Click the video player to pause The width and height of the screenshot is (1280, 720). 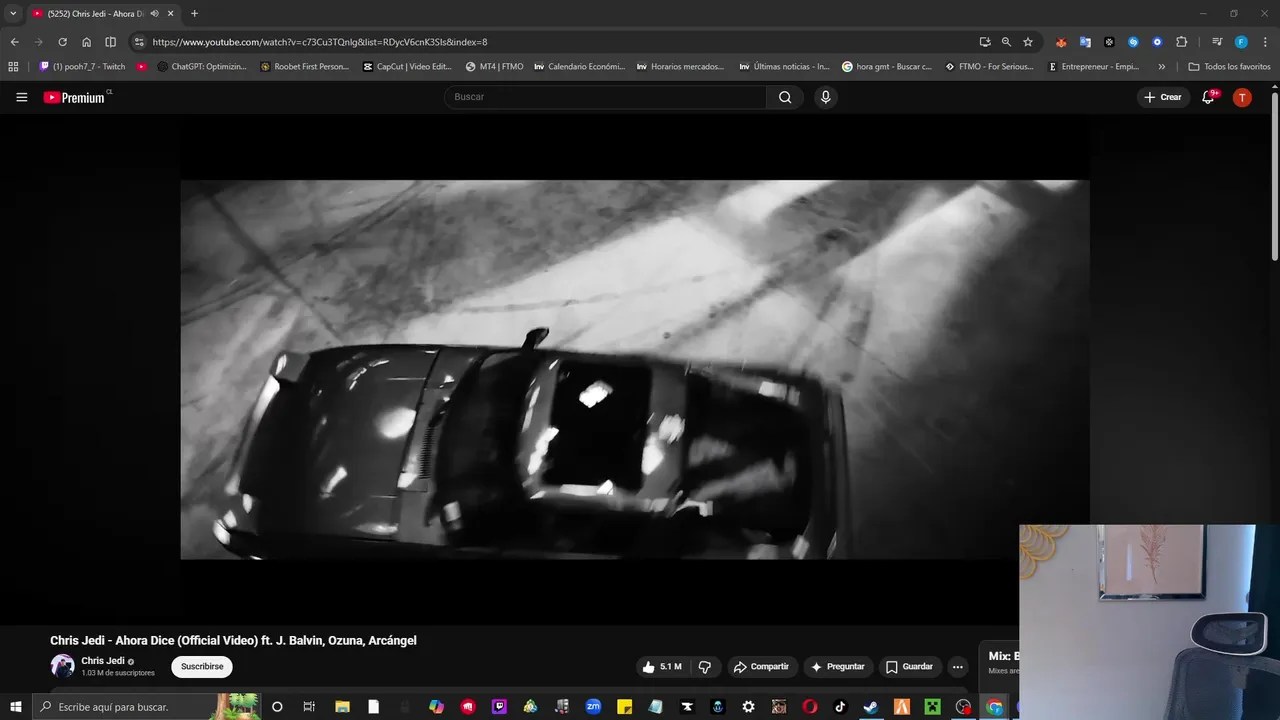point(635,369)
